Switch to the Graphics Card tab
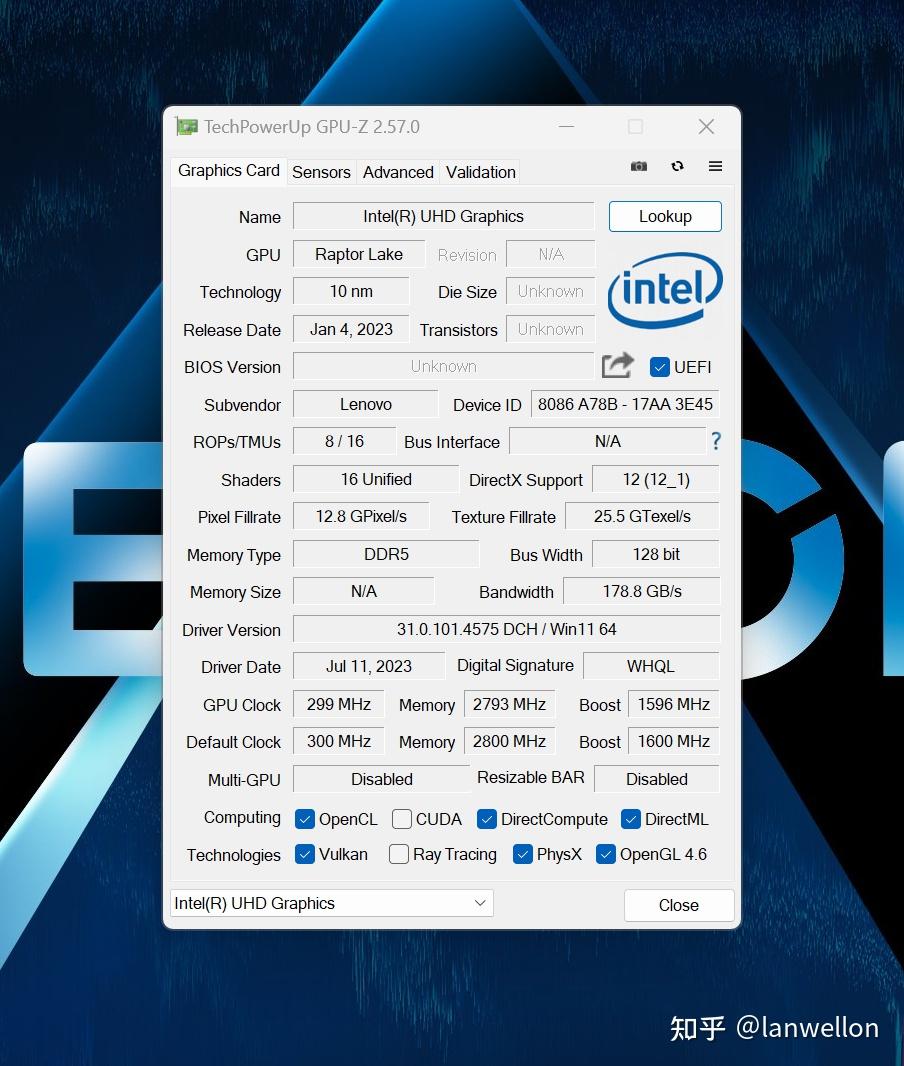904x1066 pixels. point(228,171)
